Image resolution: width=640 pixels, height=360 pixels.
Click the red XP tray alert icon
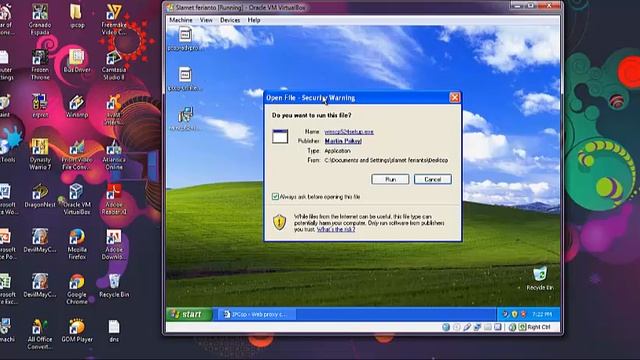point(523,314)
